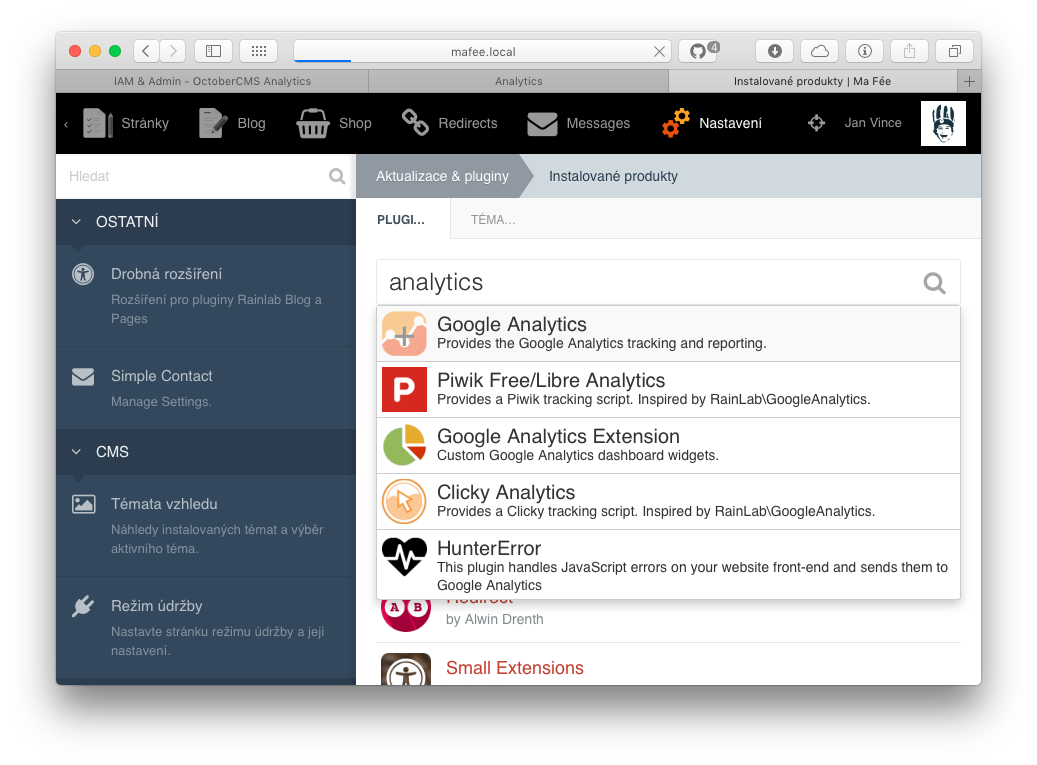1037x765 pixels.
Task: Switch to the Analytics browser tab
Action: pyautogui.click(x=518, y=81)
